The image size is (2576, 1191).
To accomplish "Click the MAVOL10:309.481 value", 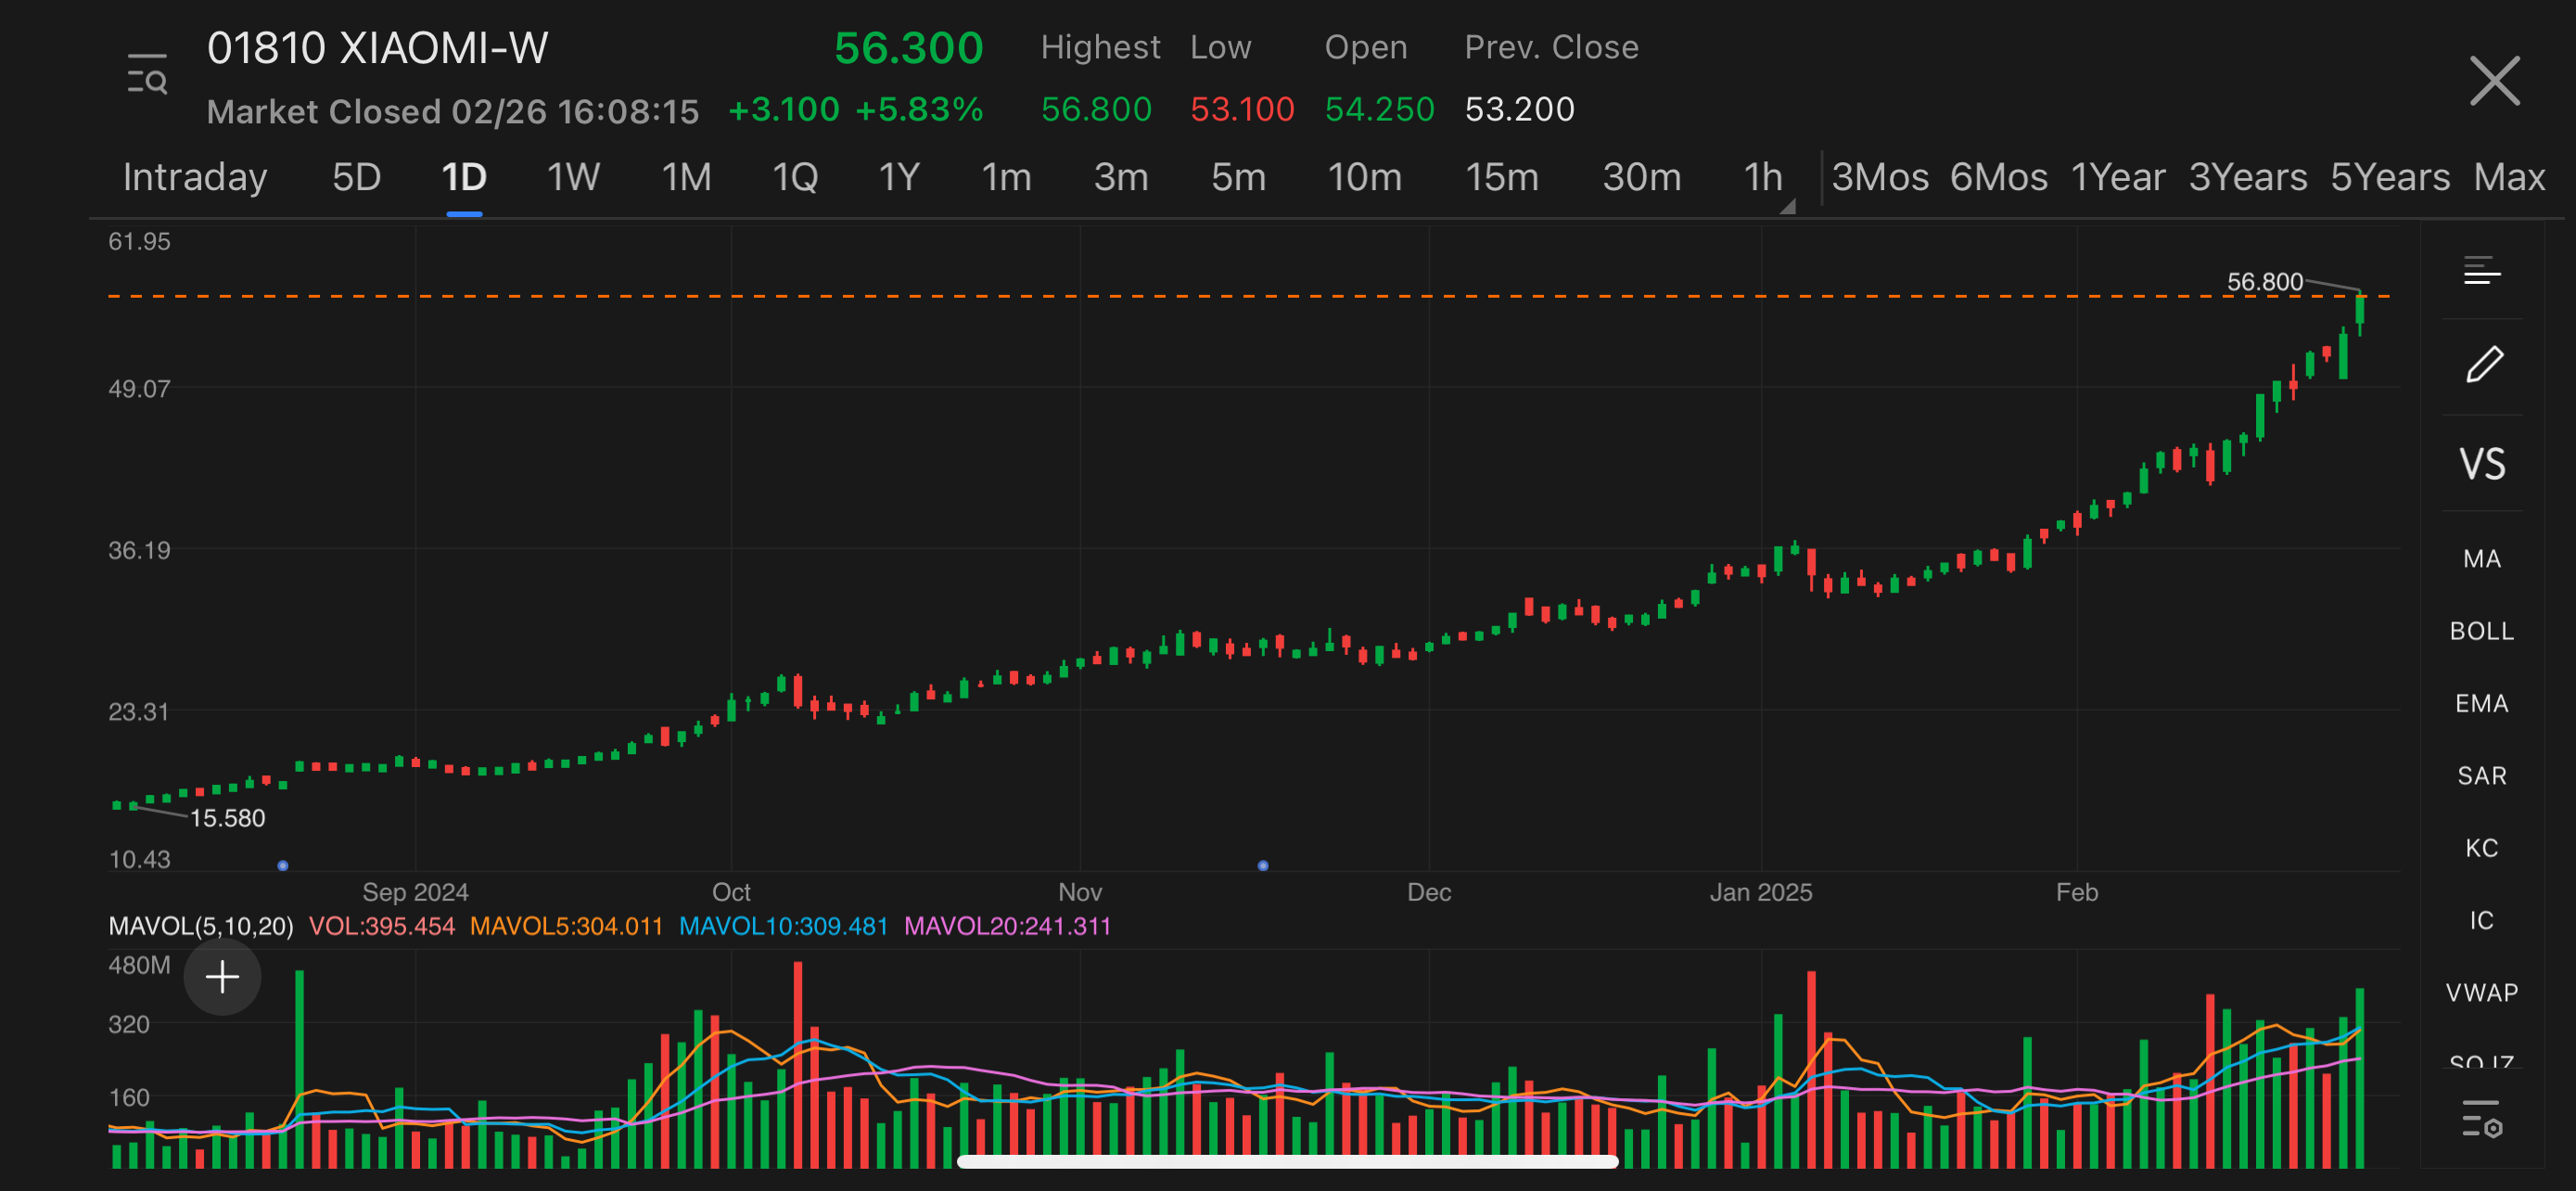I will 783,926.
